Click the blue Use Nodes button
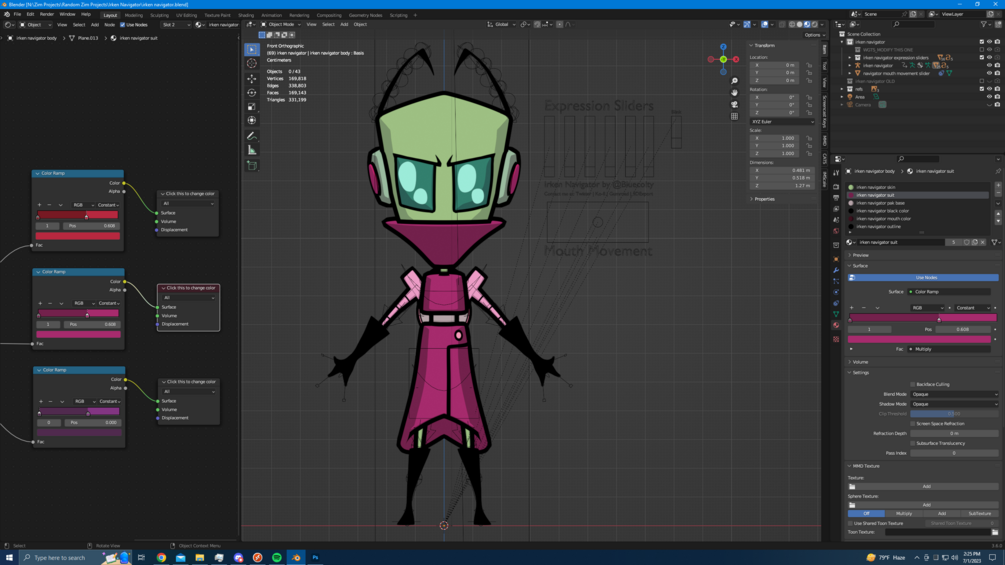This screenshot has height=565, width=1005. (926, 277)
